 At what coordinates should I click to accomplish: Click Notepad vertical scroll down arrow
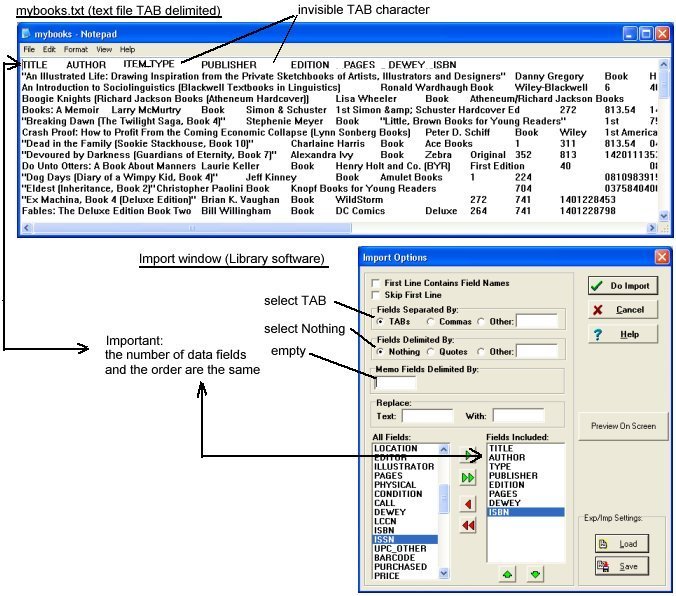tap(663, 216)
